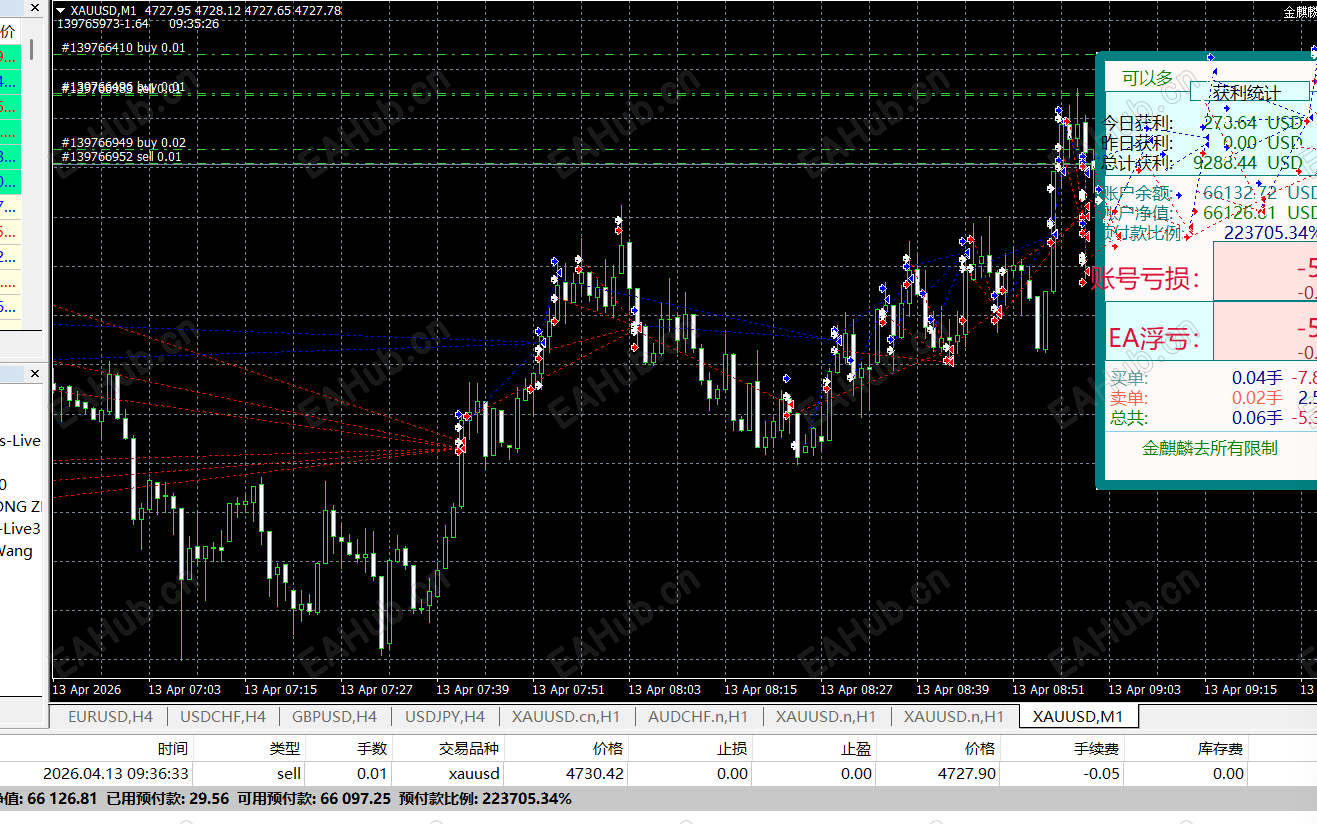This screenshot has width=1317, height=824.
Task: Select the 可以多 label in EA panel
Action: tap(1147, 78)
